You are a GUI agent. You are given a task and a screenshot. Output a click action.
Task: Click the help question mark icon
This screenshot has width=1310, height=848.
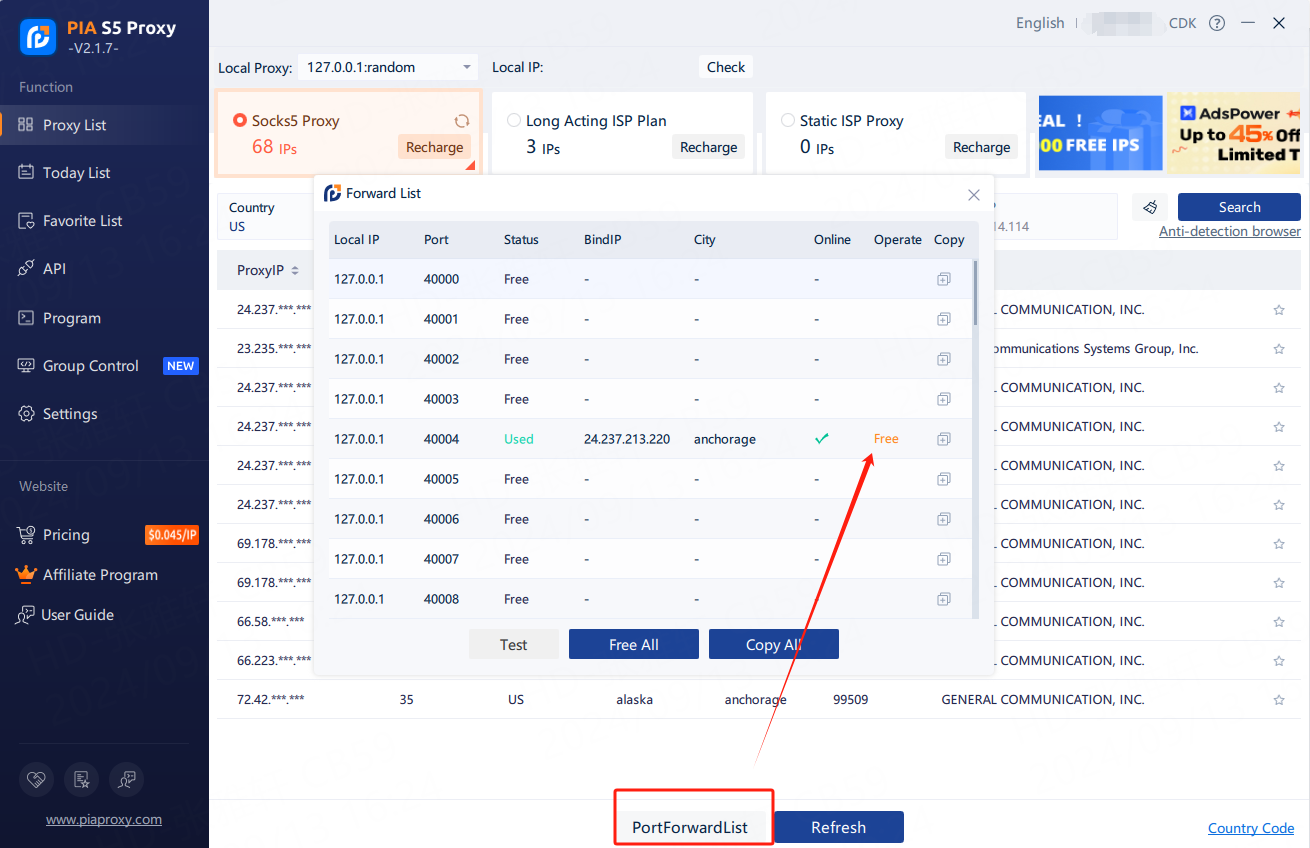tap(1217, 23)
